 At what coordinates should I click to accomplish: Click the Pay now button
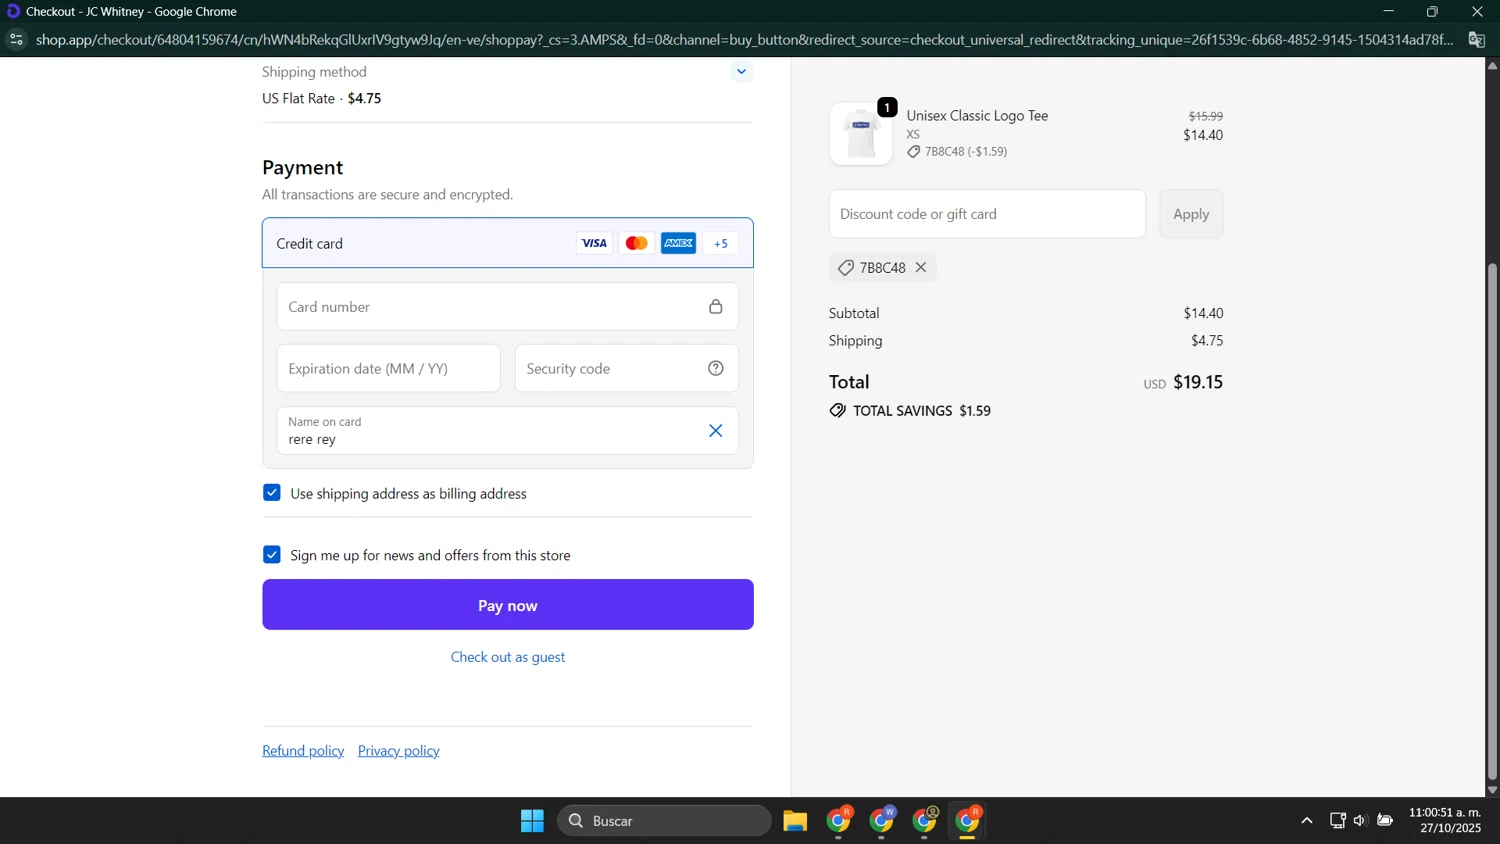508,605
